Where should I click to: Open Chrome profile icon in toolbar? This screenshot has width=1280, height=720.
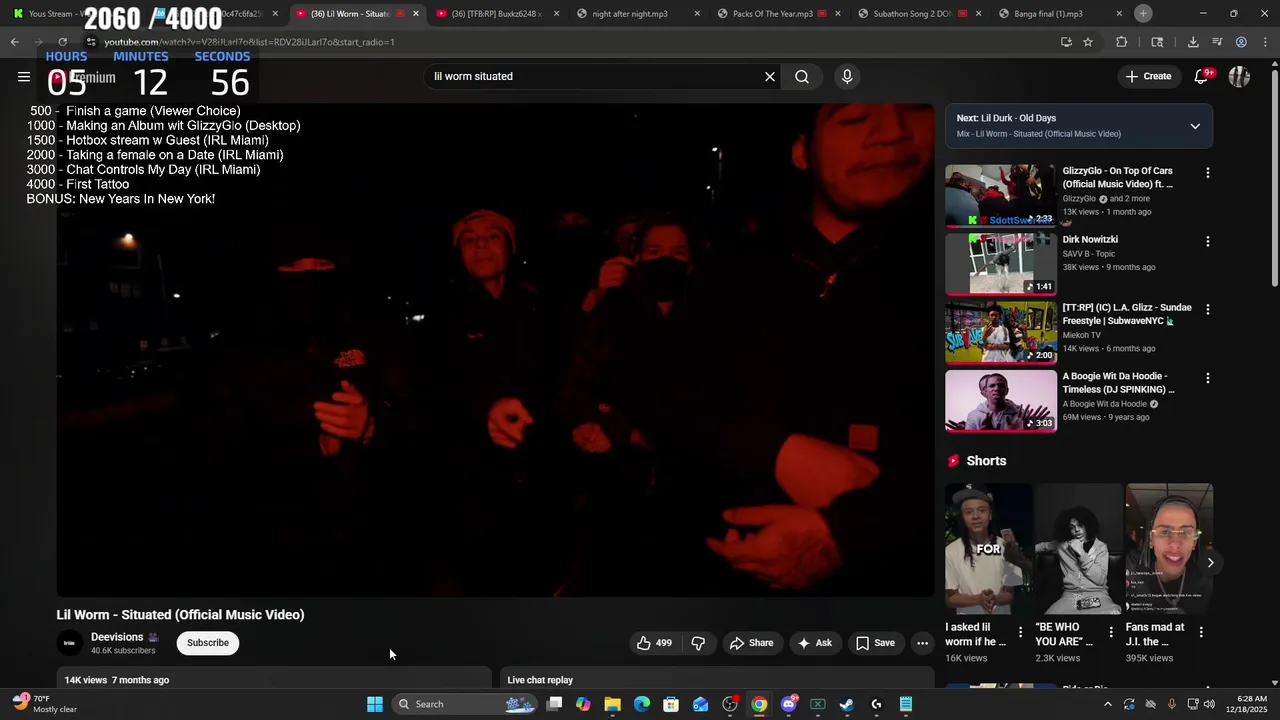coord(1241,42)
